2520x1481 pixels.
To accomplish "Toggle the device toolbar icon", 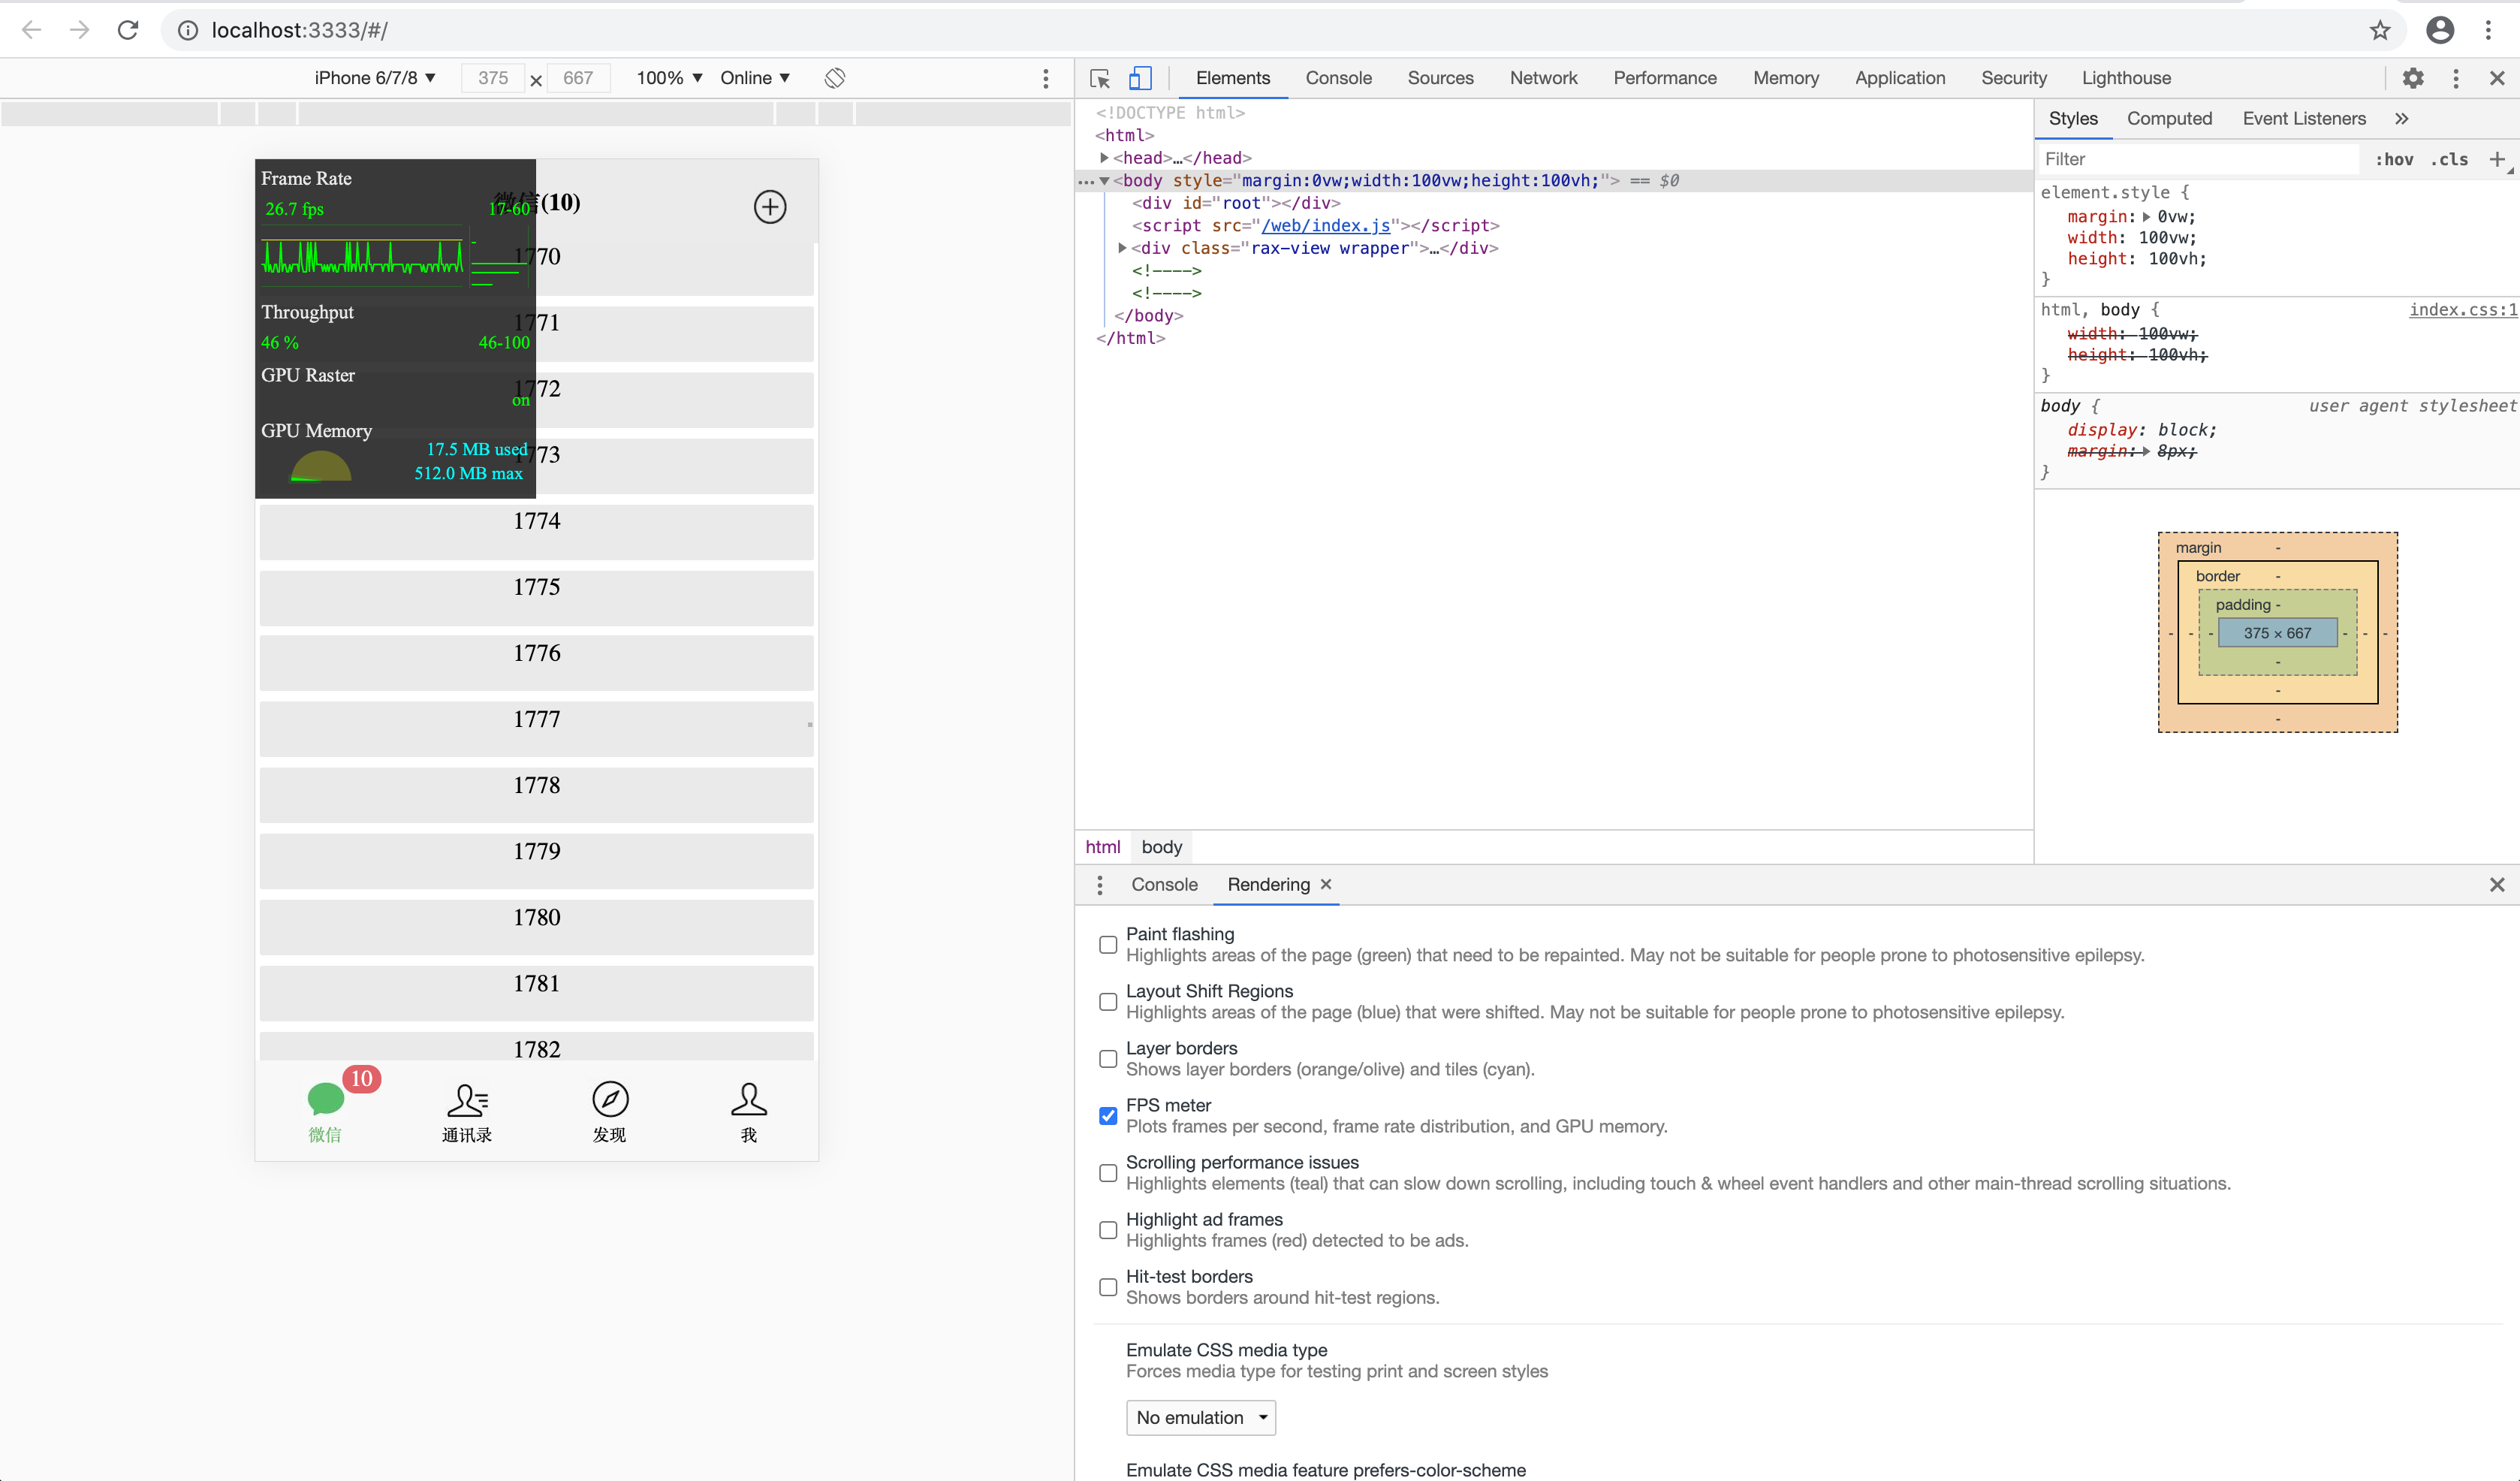I will point(1140,78).
